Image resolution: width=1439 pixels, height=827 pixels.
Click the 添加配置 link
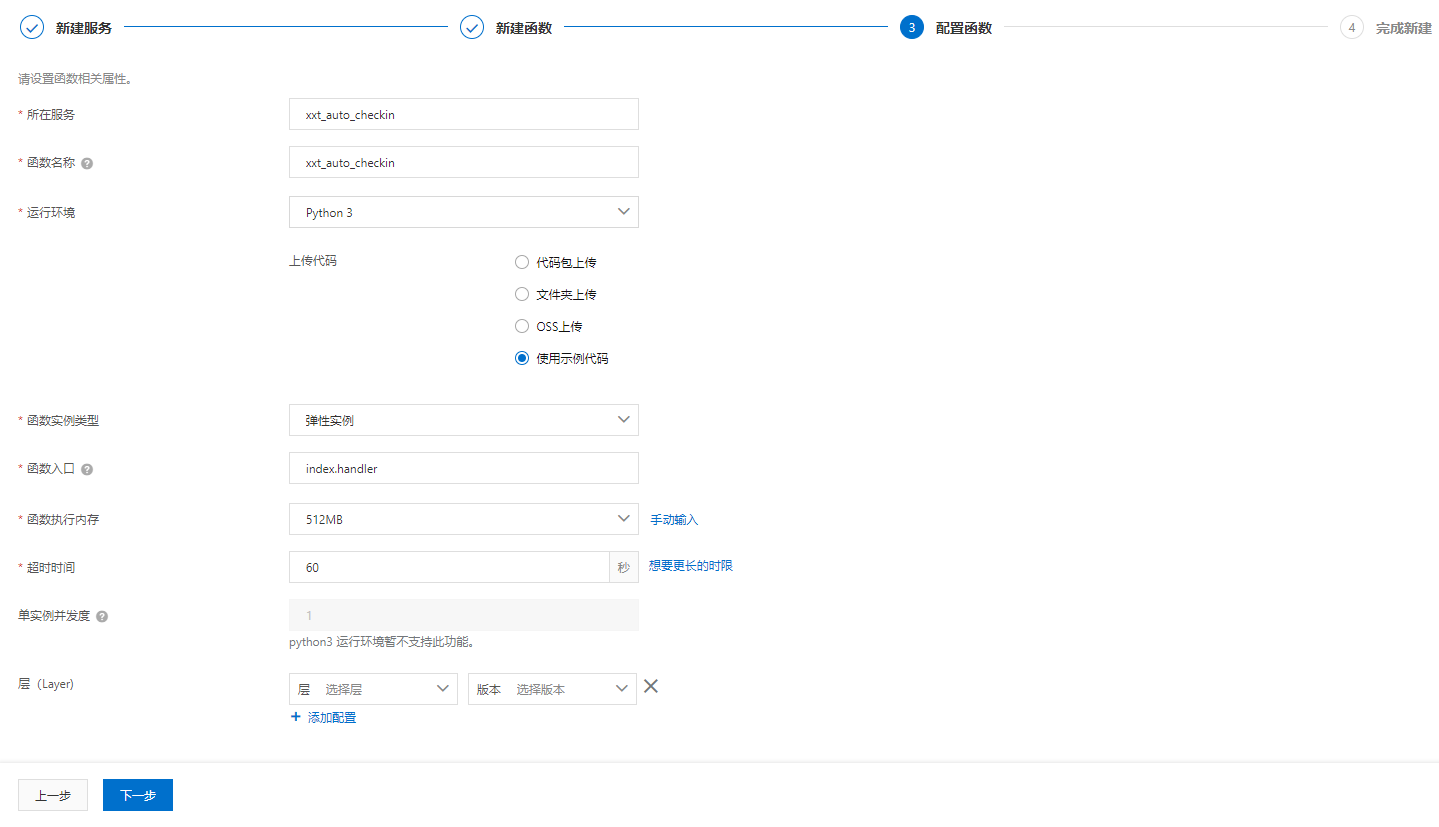pos(332,718)
